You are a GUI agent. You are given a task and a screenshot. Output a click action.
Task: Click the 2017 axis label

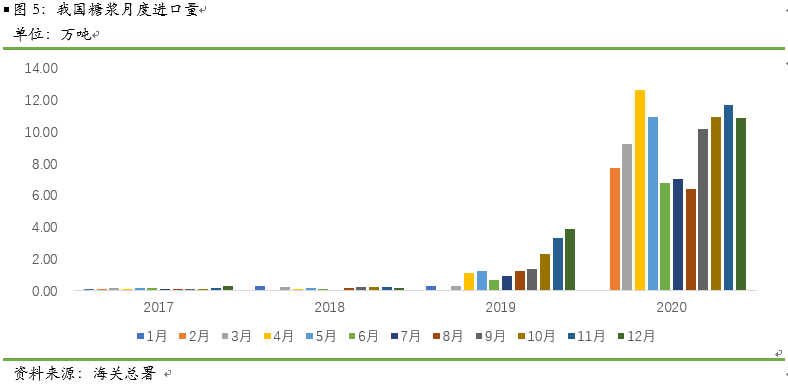[x=158, y=307]
